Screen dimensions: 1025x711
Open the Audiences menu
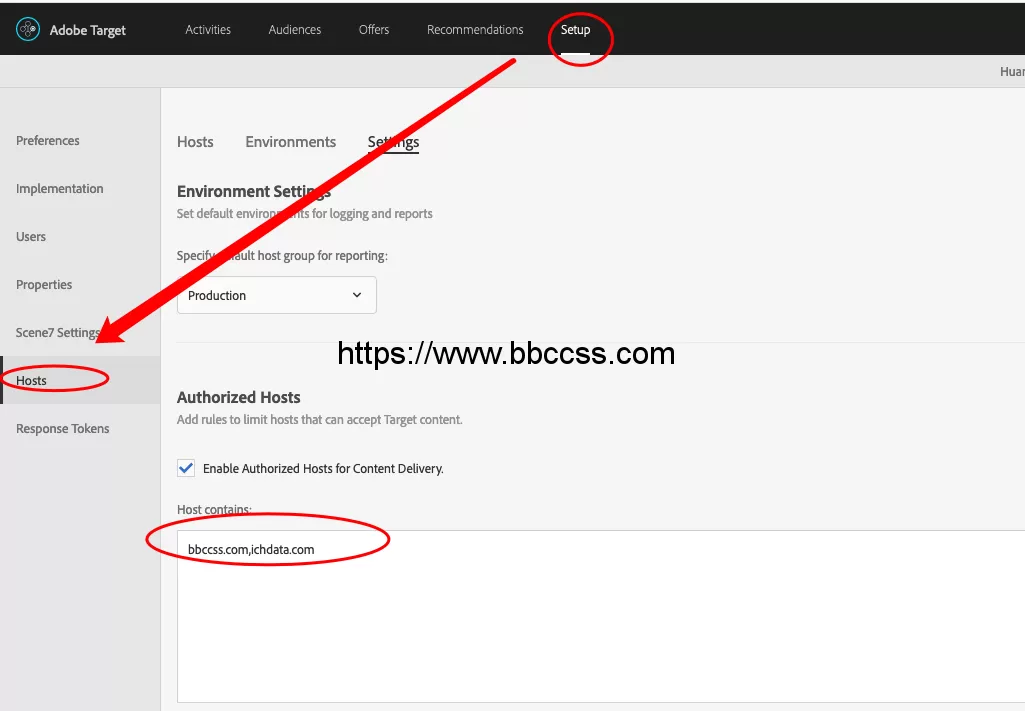pyautogui.click(x=294, y=29)
